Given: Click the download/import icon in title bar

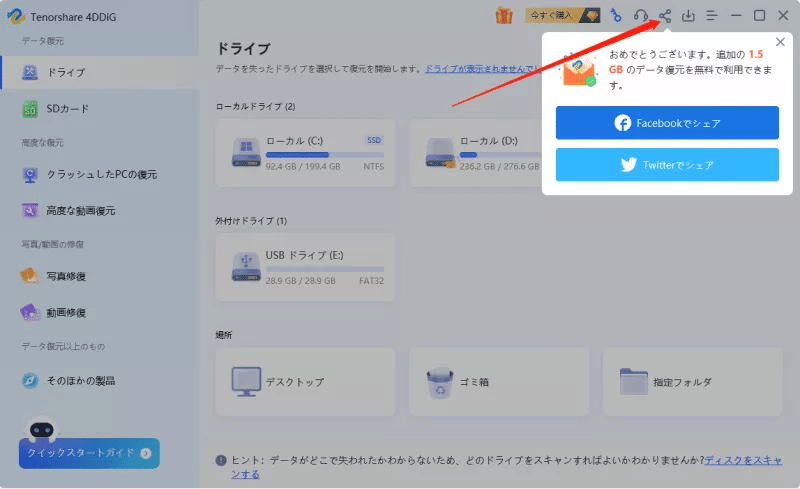Looking at the screenshot, I should pyautogui.click(x=688, y=16).
